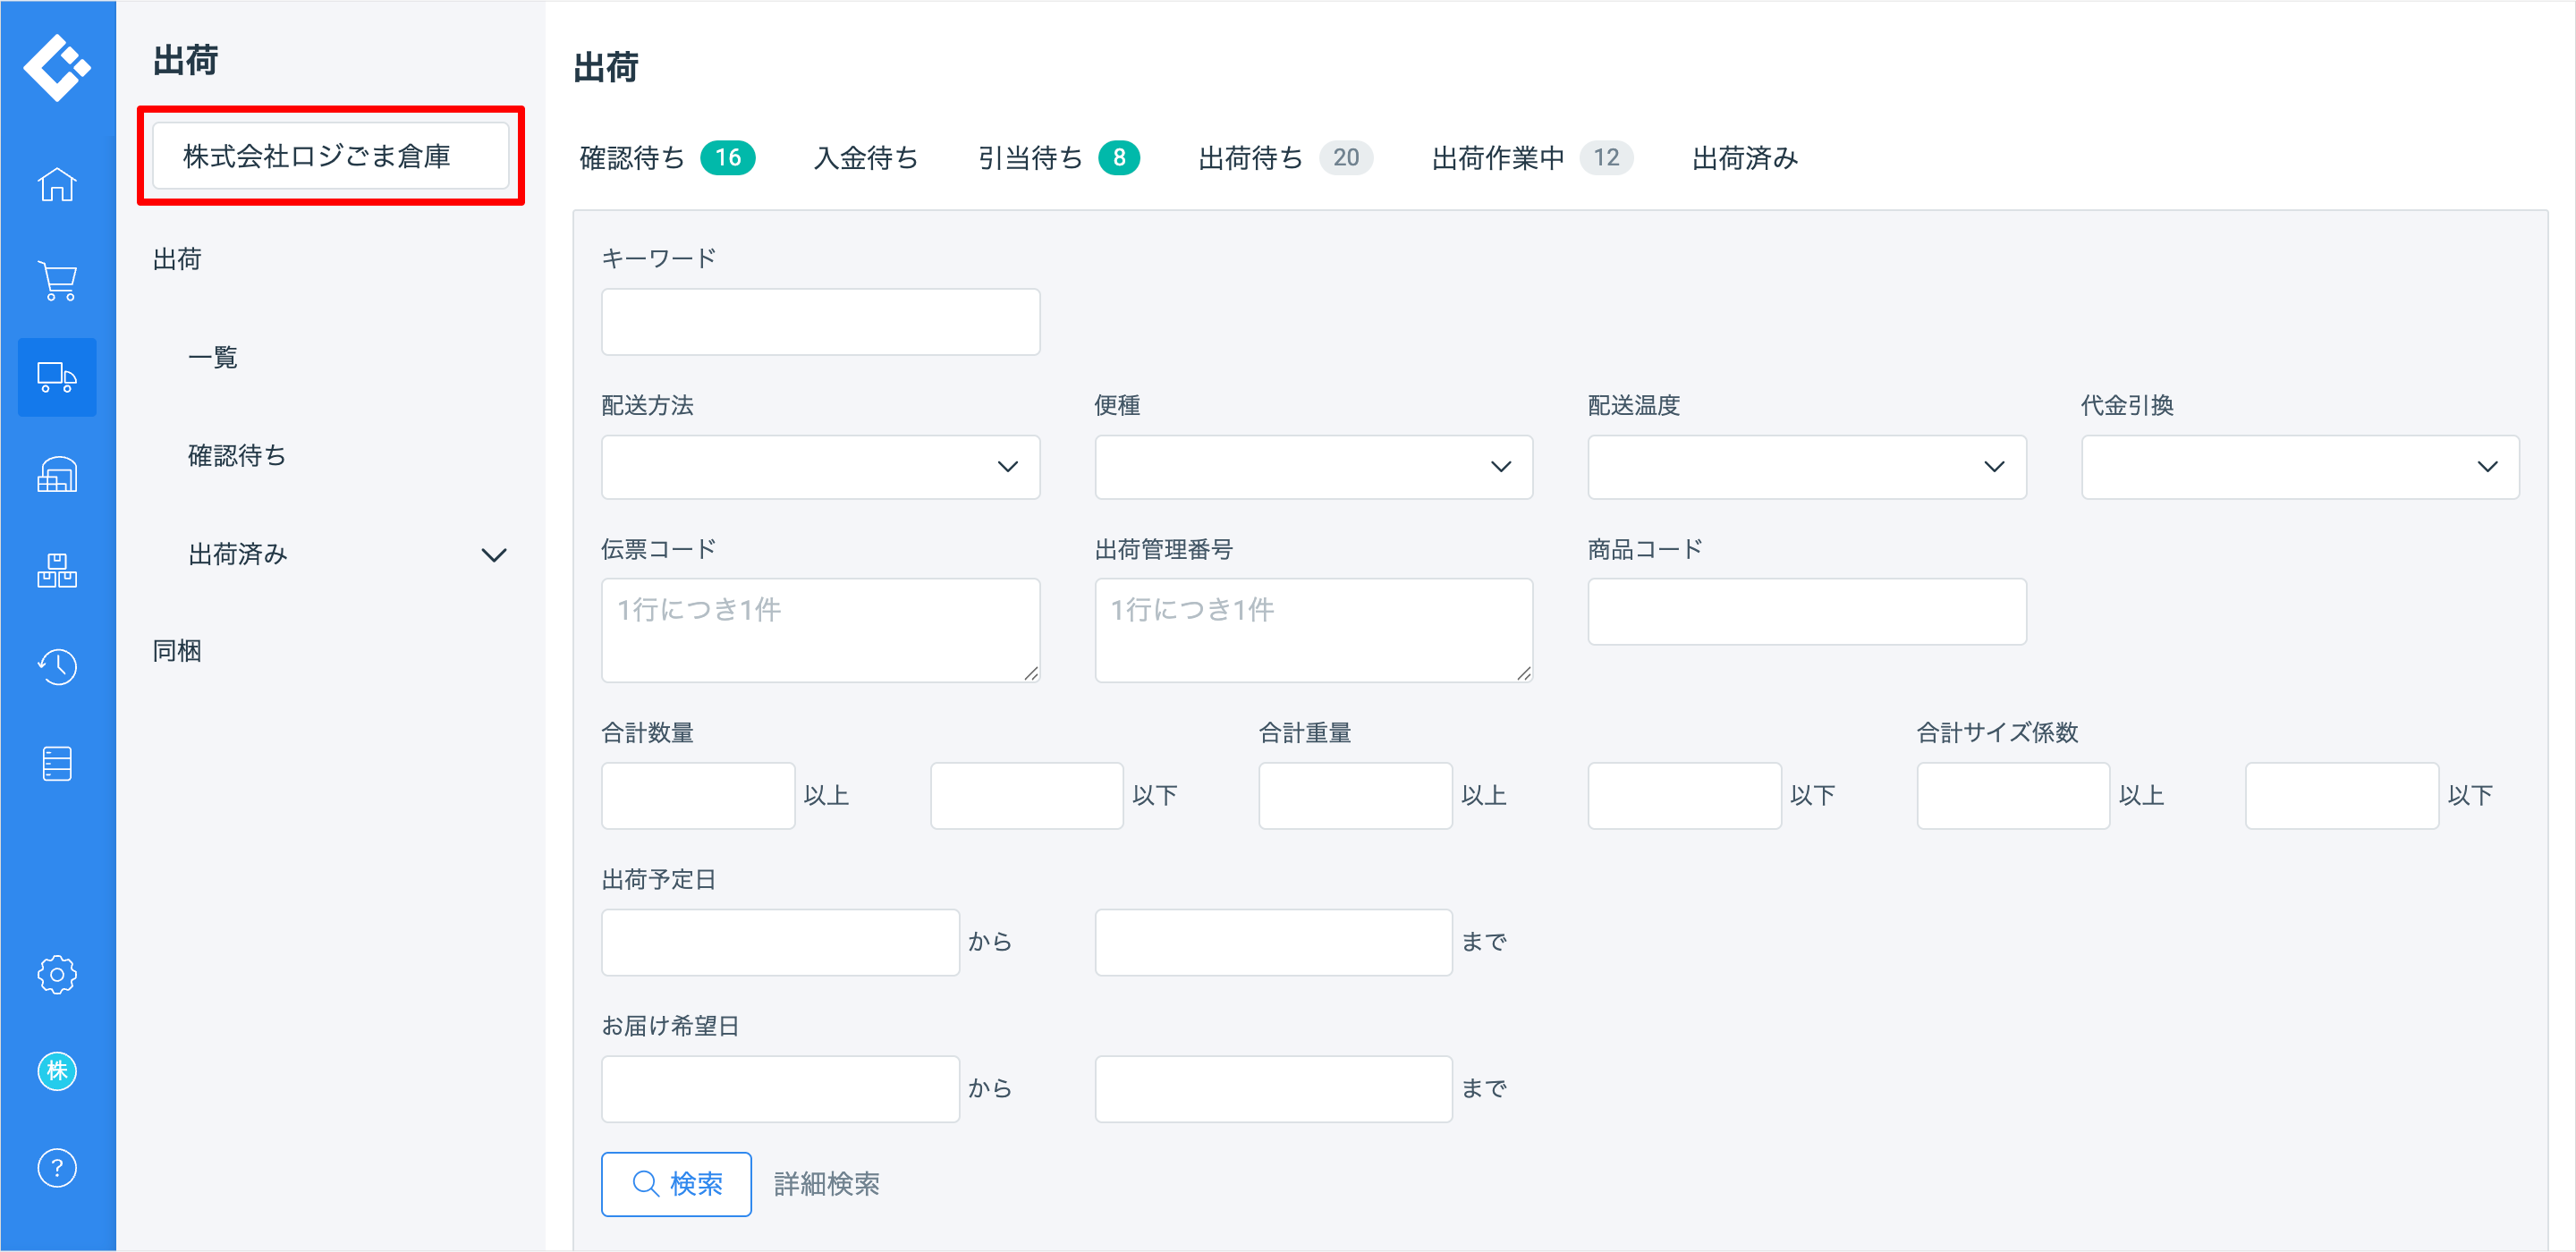Open the 配送方法 dropdown
The width and height of the screenshot is (2576, 1252).
coord(820,467)
